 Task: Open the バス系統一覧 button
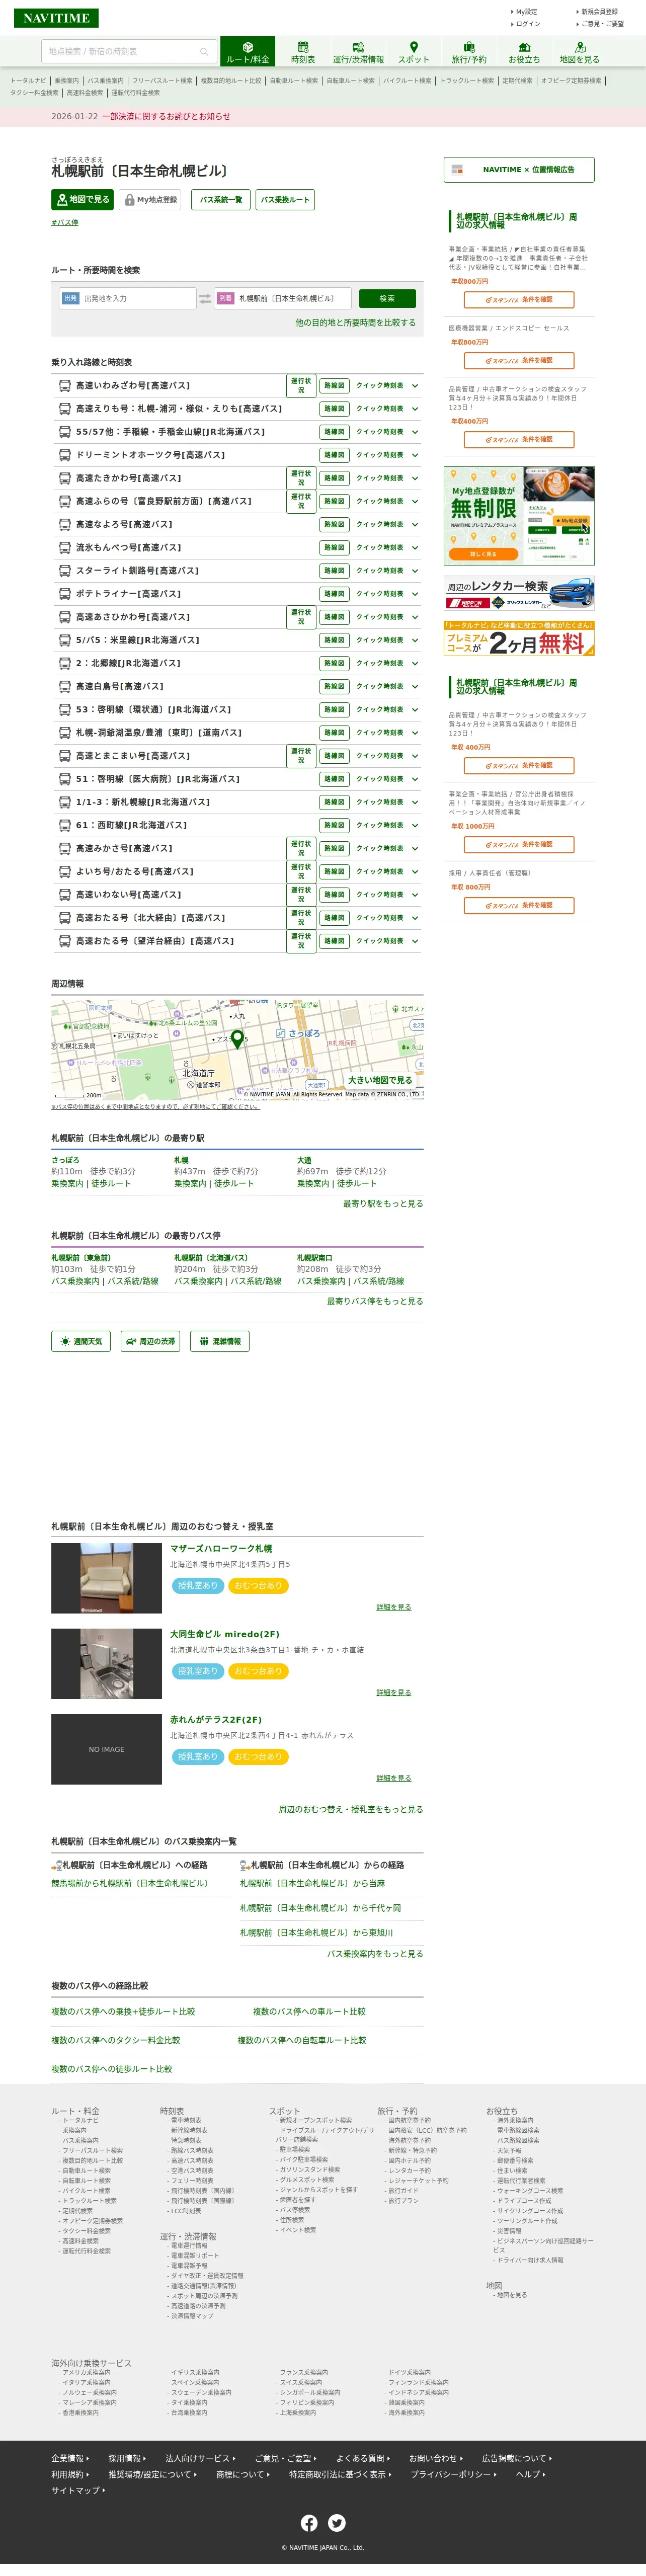pos(220,200)
